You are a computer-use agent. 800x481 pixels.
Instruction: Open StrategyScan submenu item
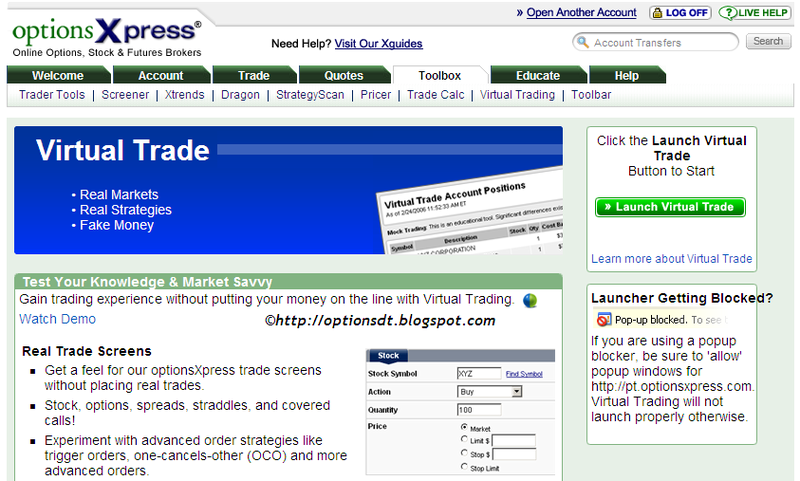(x=310, y=95)
